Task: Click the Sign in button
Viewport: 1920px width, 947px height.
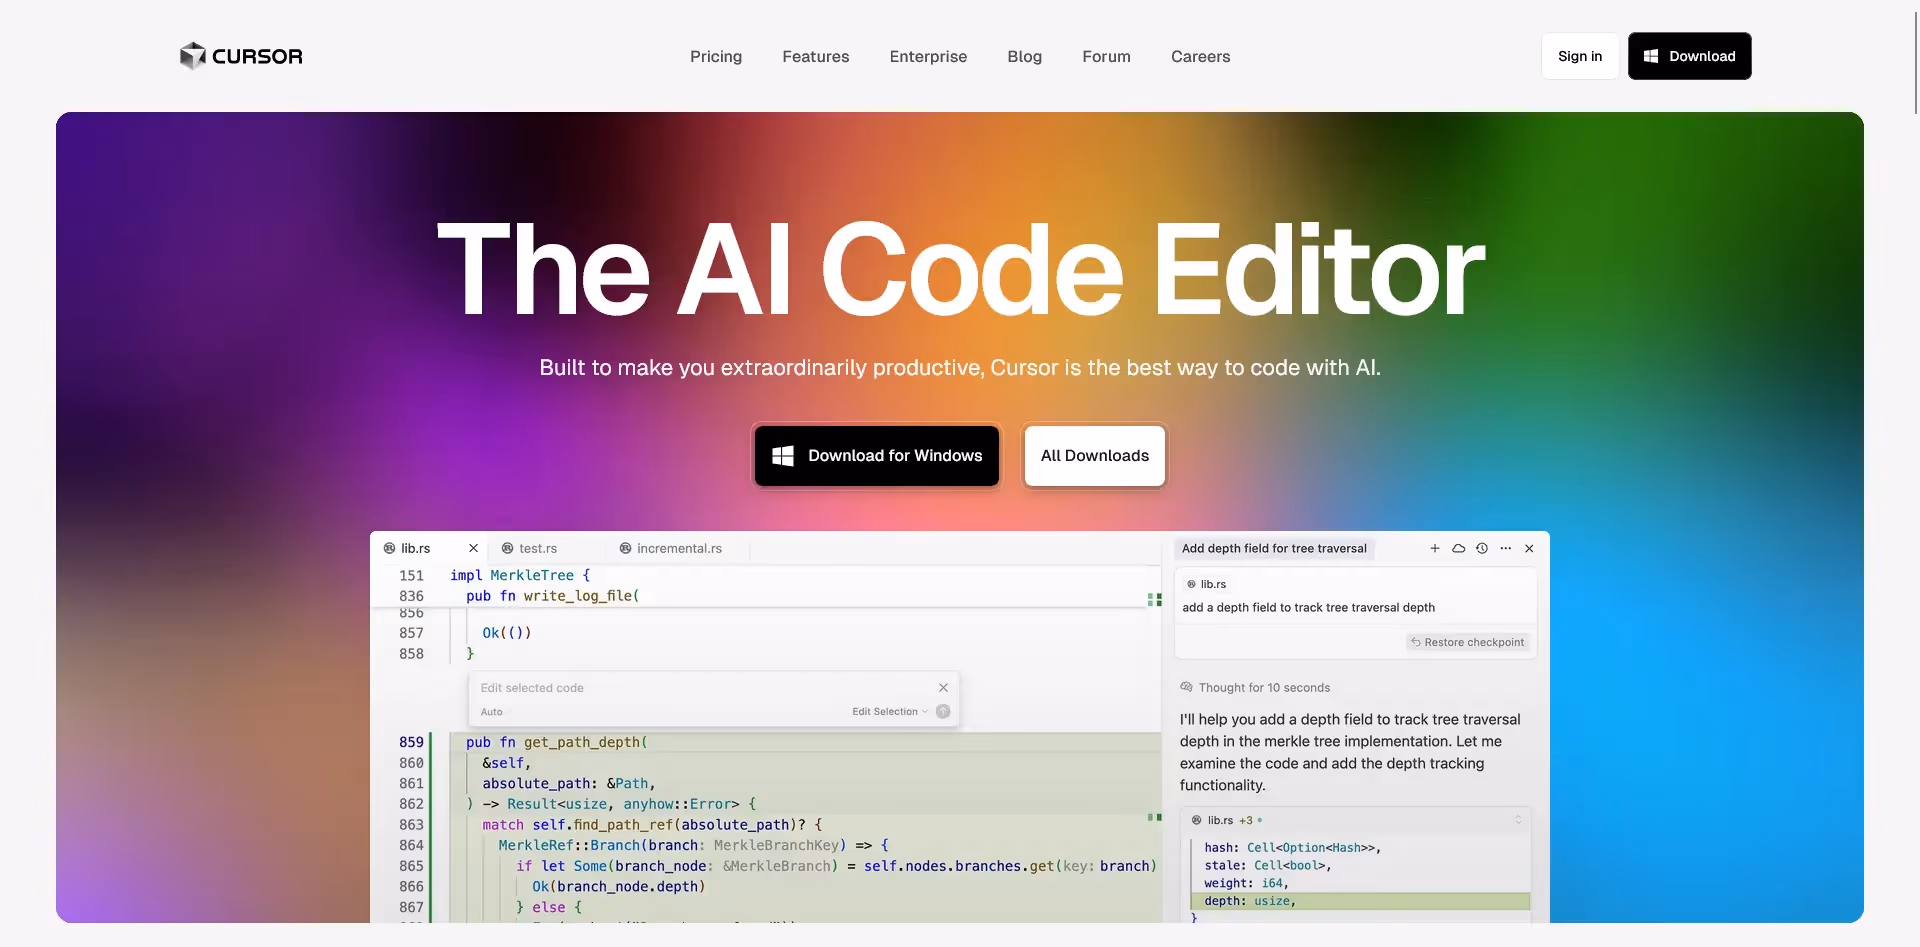Action: 1580,56
